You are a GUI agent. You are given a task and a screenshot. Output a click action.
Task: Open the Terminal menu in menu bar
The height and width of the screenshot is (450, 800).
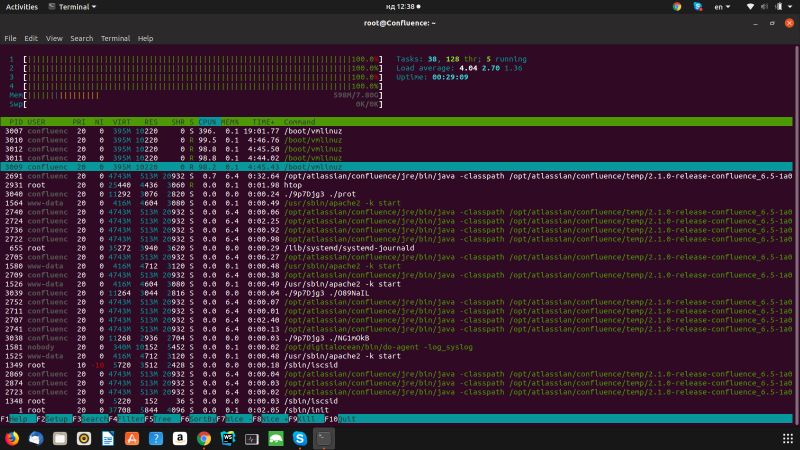coord(115,38)
